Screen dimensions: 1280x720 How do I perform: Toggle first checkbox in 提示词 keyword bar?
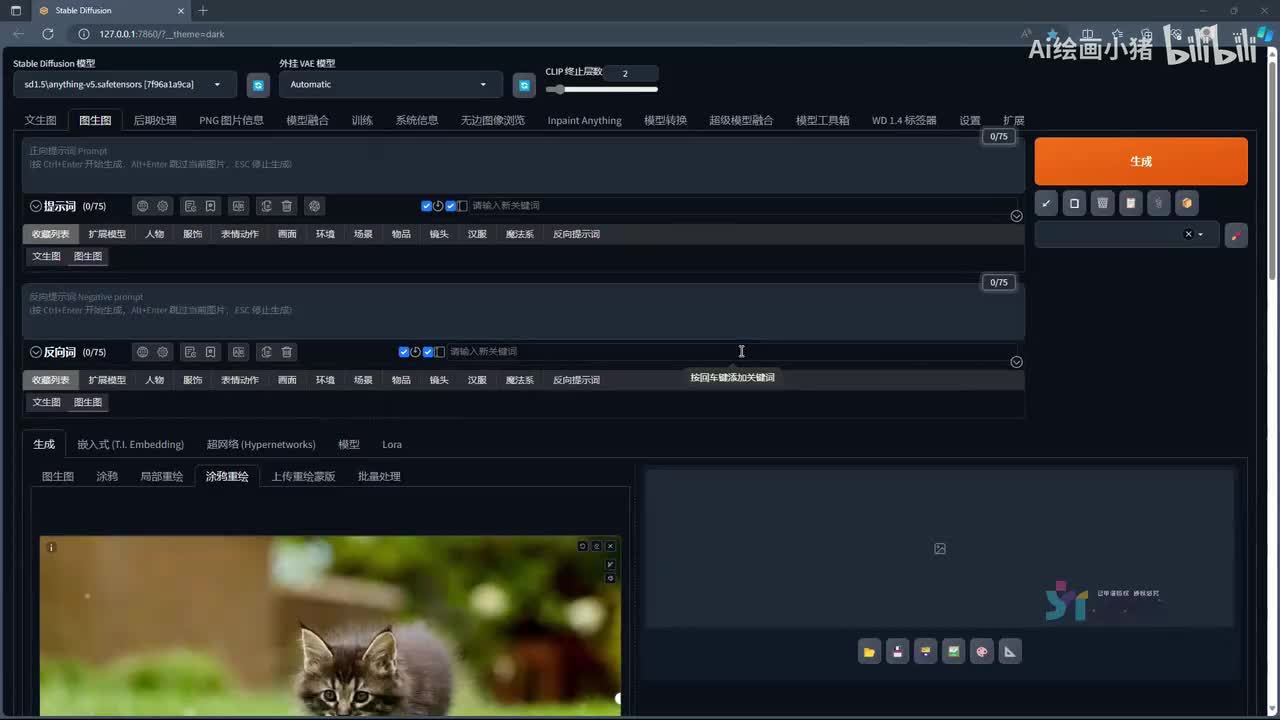[x=427, y=206]
